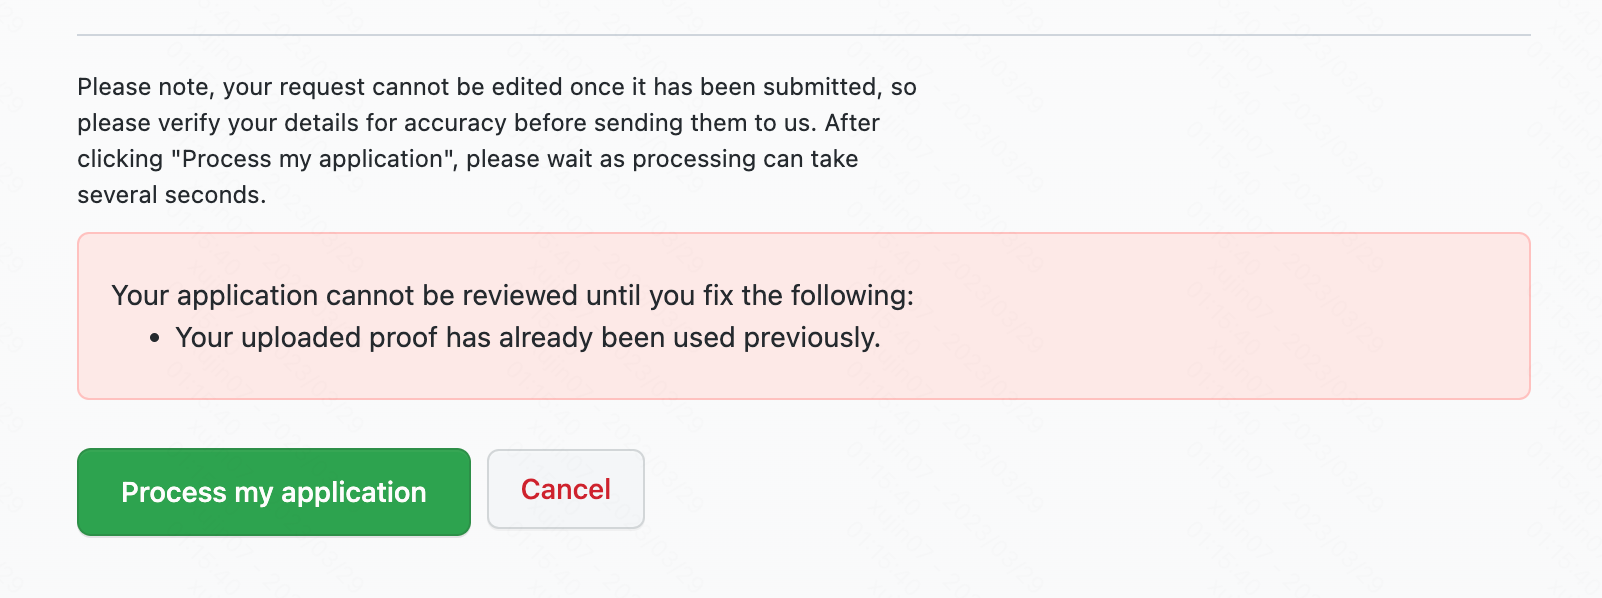
Task: Click the 'uploaded proof has already been used' message
Action: click(528, 337)
